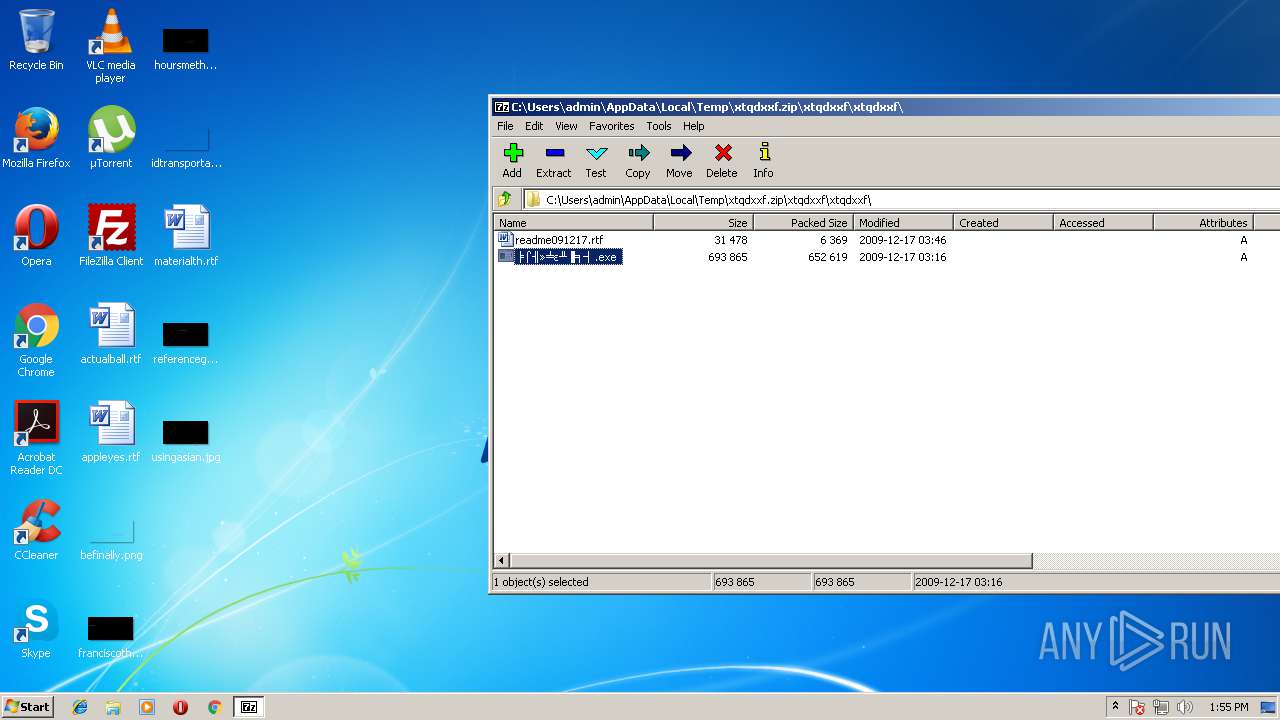Click the taskbar clock 1:55 PM
Screen dimensions: 1280x720
1228,707
